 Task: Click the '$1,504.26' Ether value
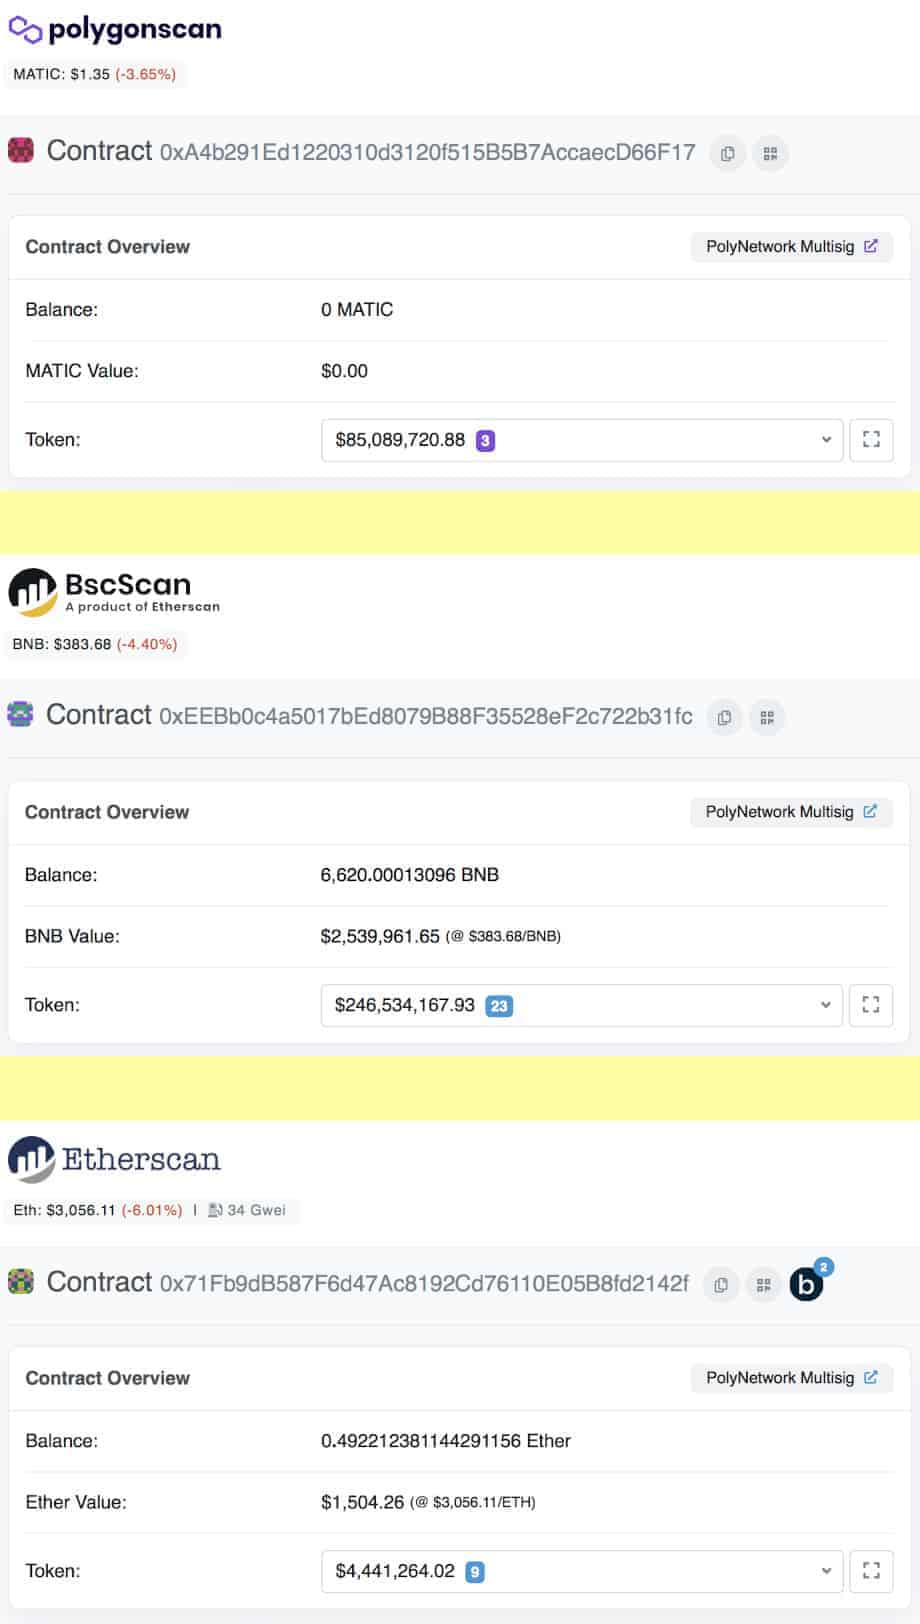coord(363,1502)
